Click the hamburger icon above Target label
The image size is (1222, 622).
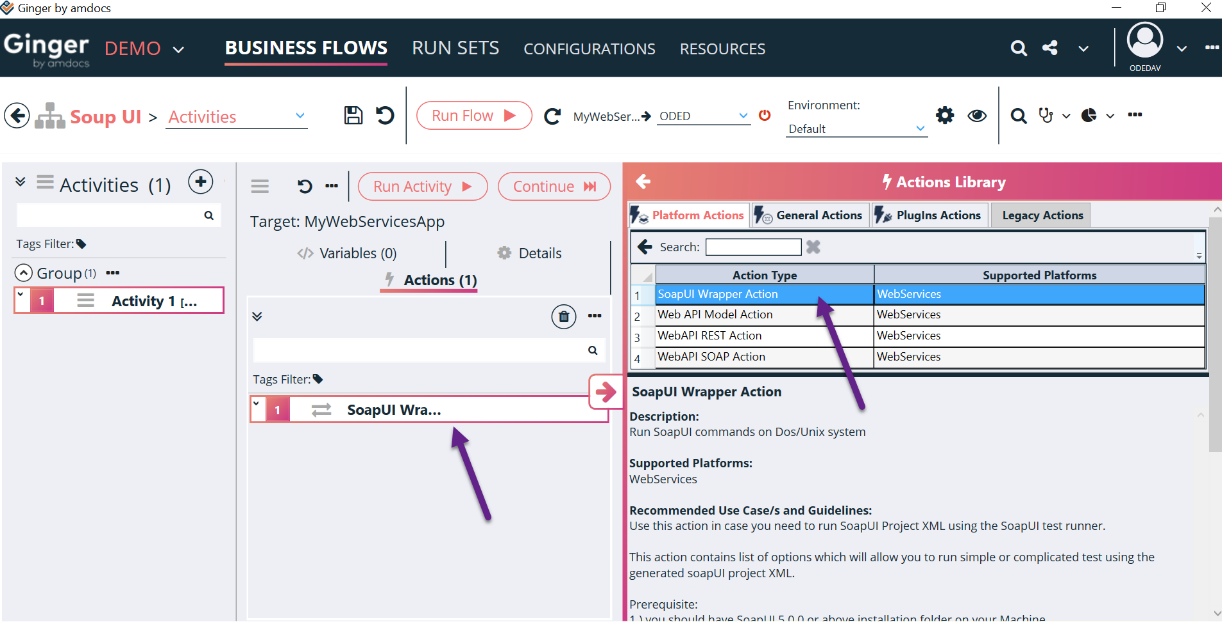click(x=260, y=186)
